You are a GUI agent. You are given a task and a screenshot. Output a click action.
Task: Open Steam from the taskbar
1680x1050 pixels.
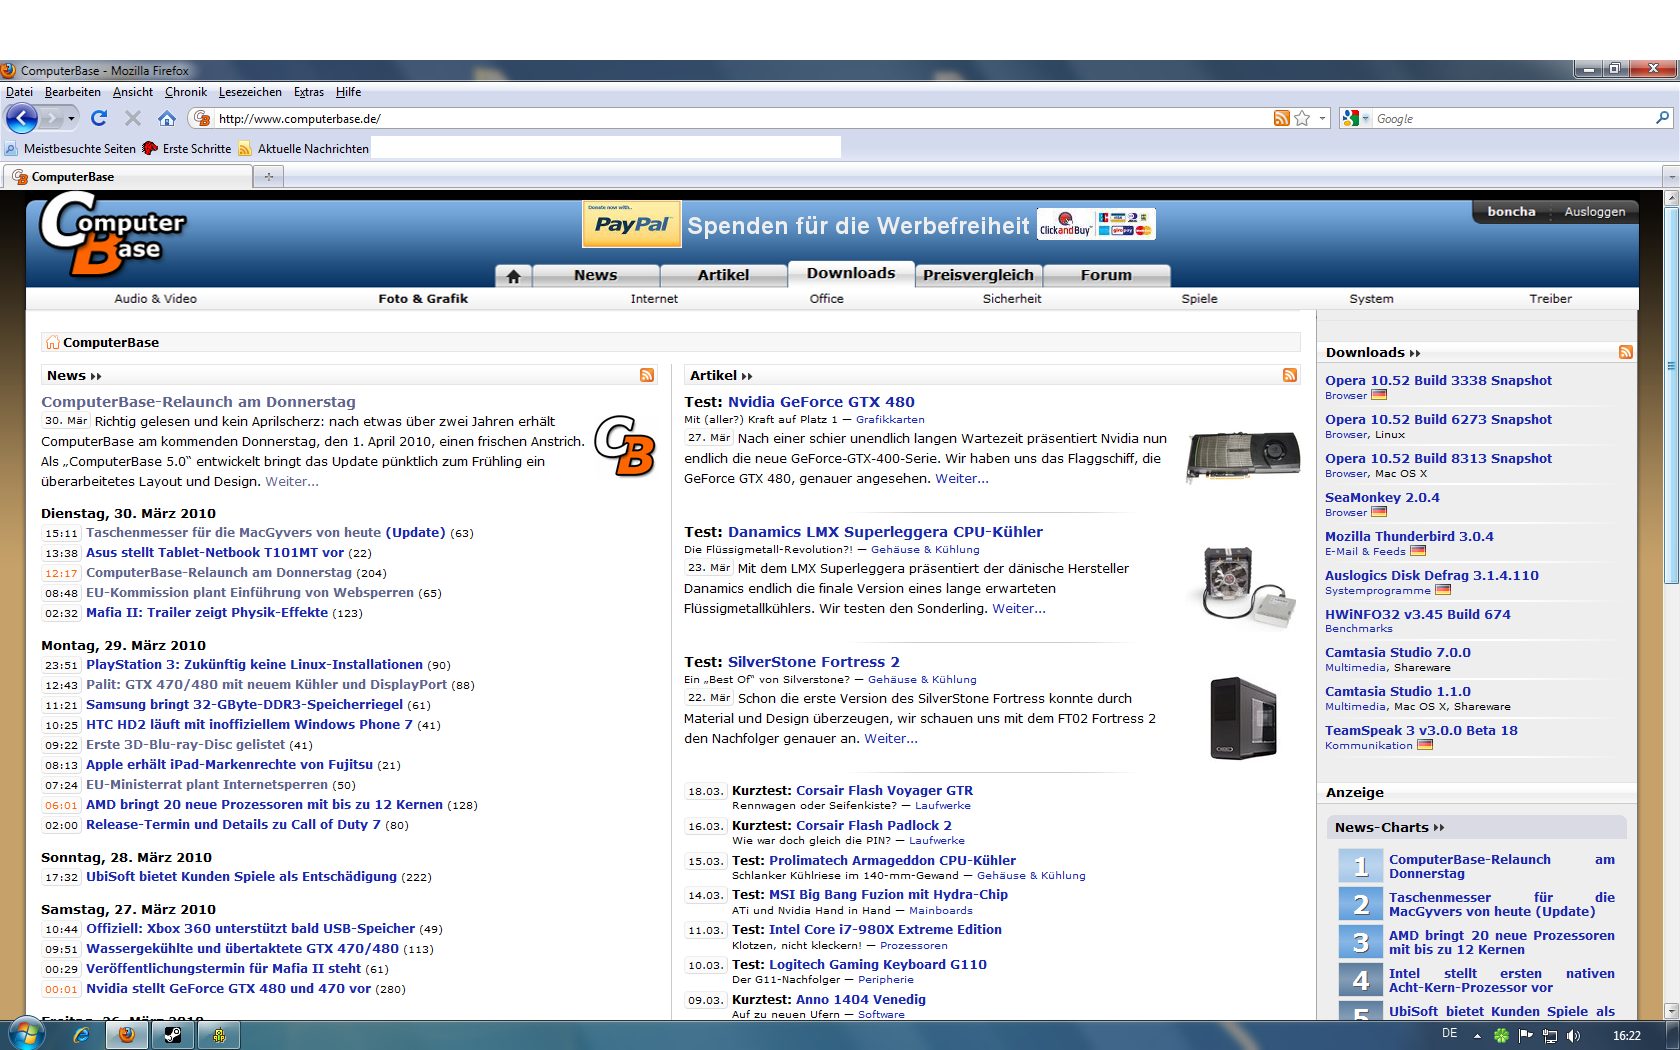tap(173, 1035)
